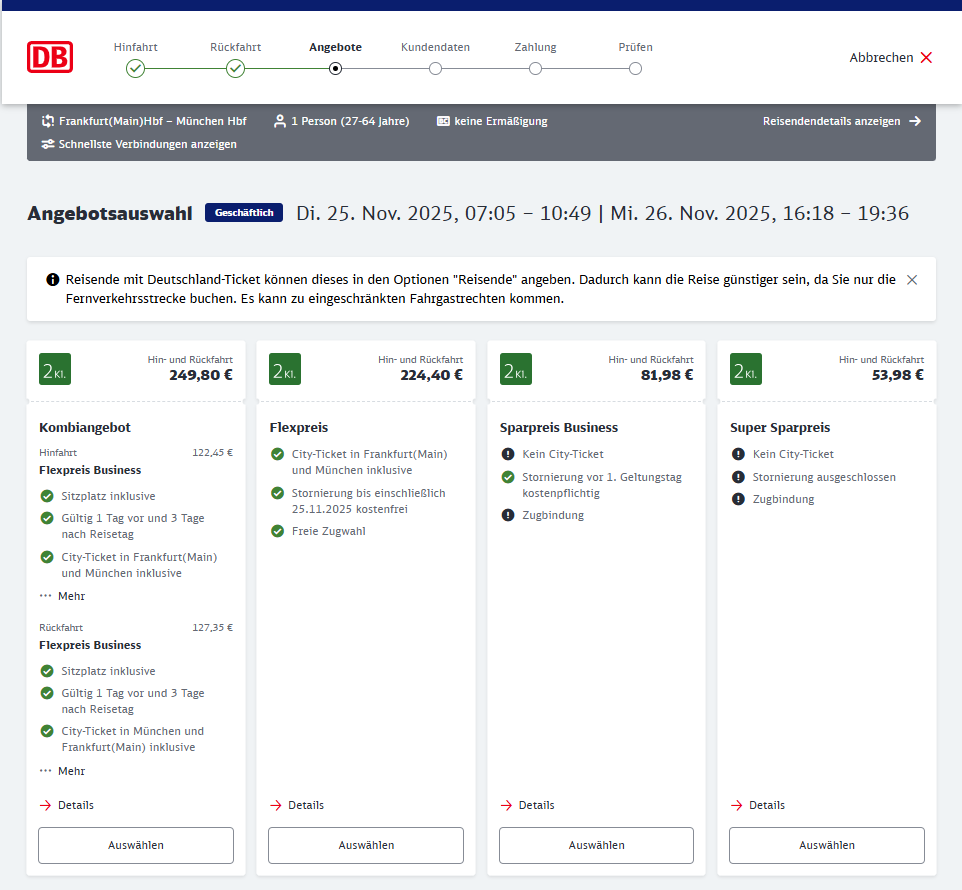Click the discount card icon by keine Ermäßigung

point(443,121)
